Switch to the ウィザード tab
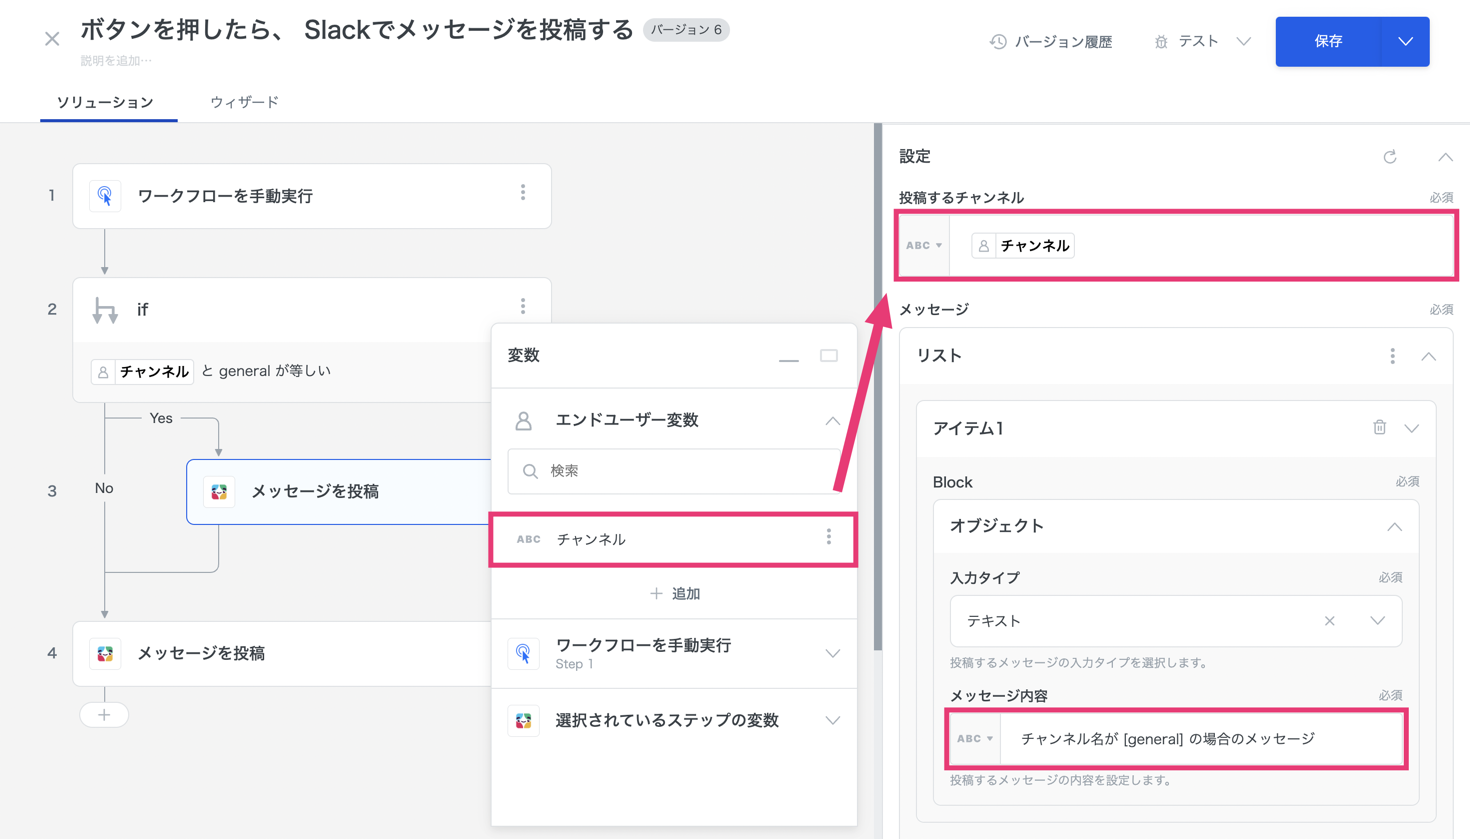Viewport: 1470px width, 839px height. [244, 102]
